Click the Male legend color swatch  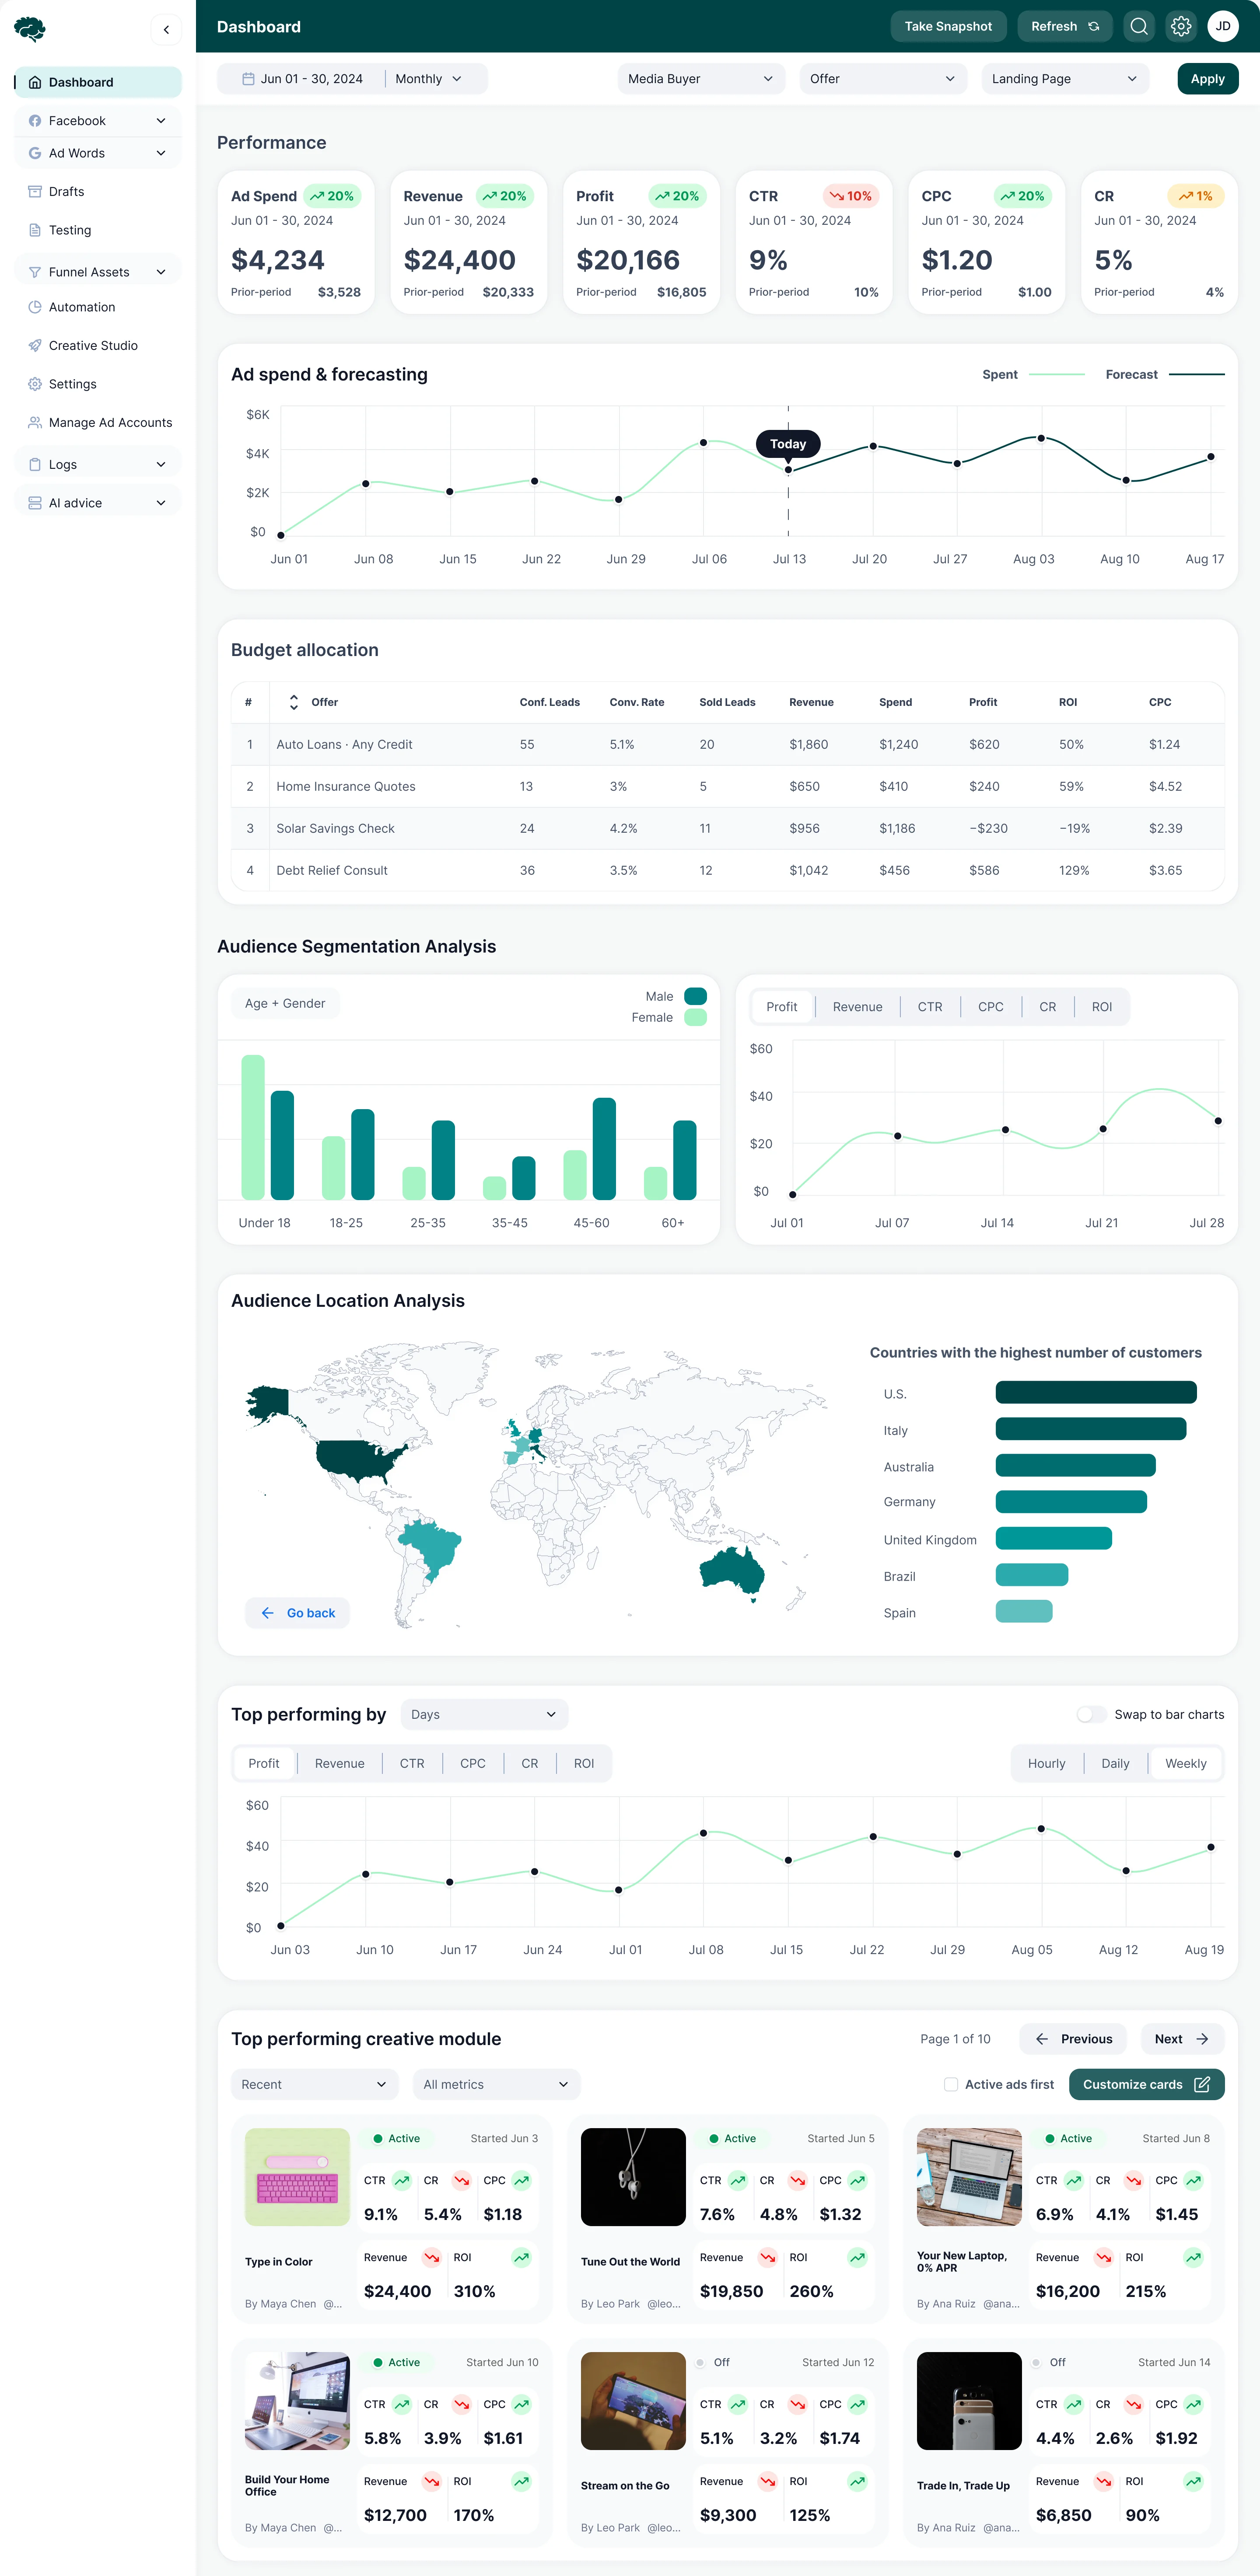tap(695, 996)
